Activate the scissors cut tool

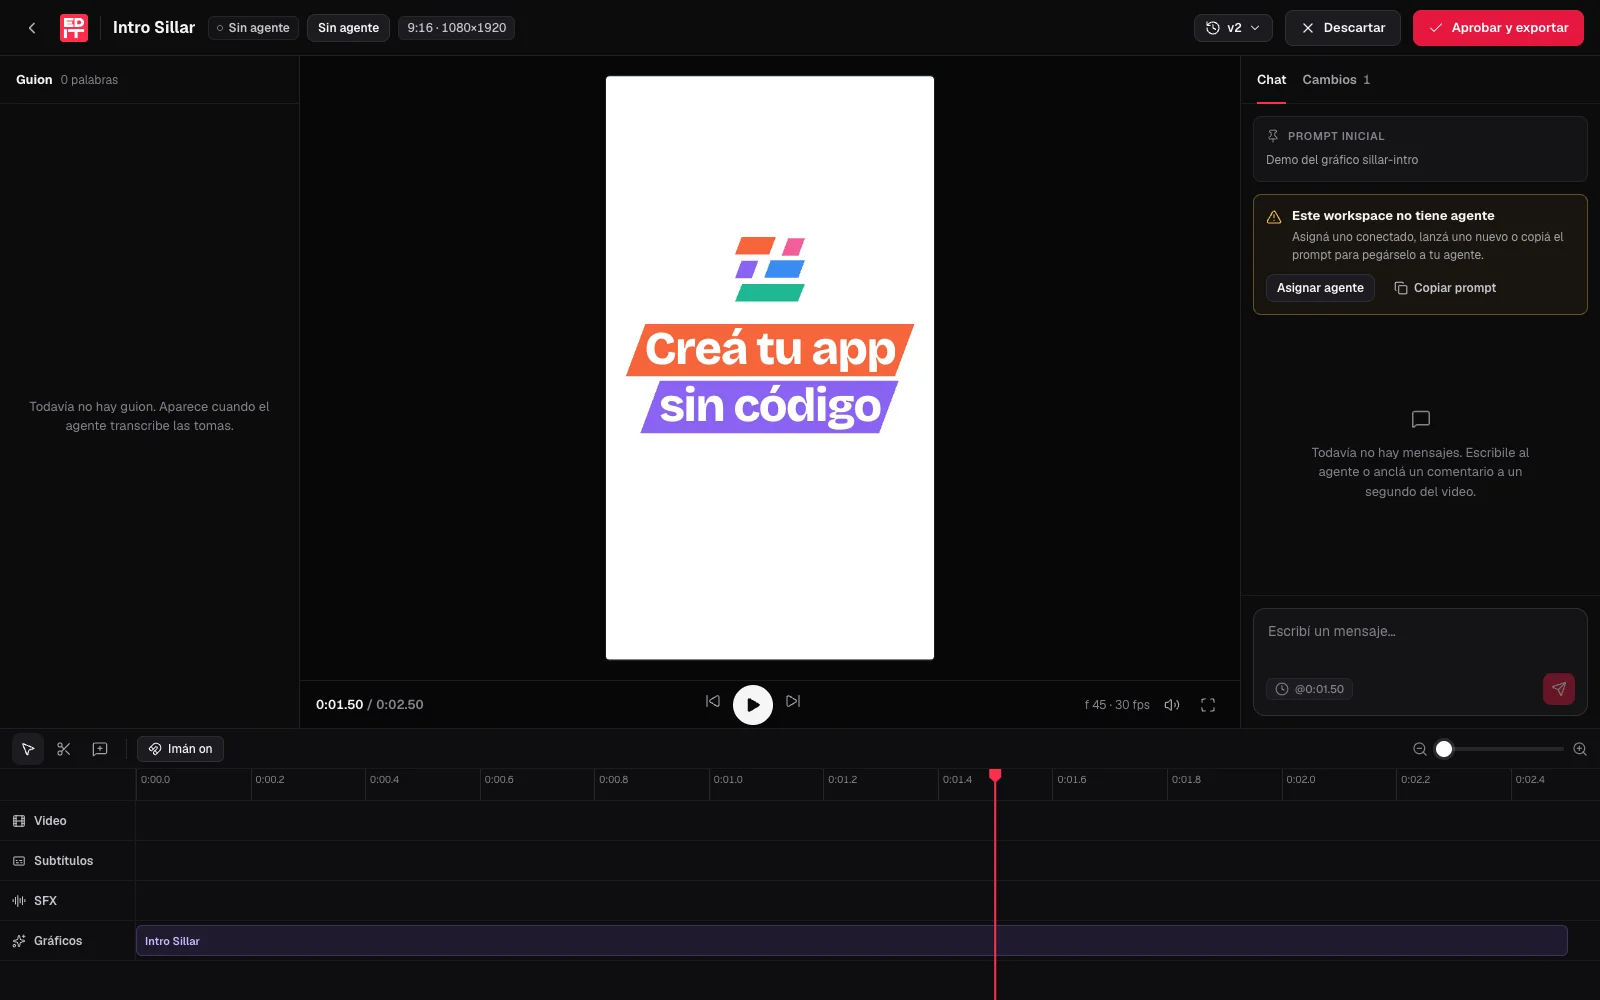[x=64, y=749]
